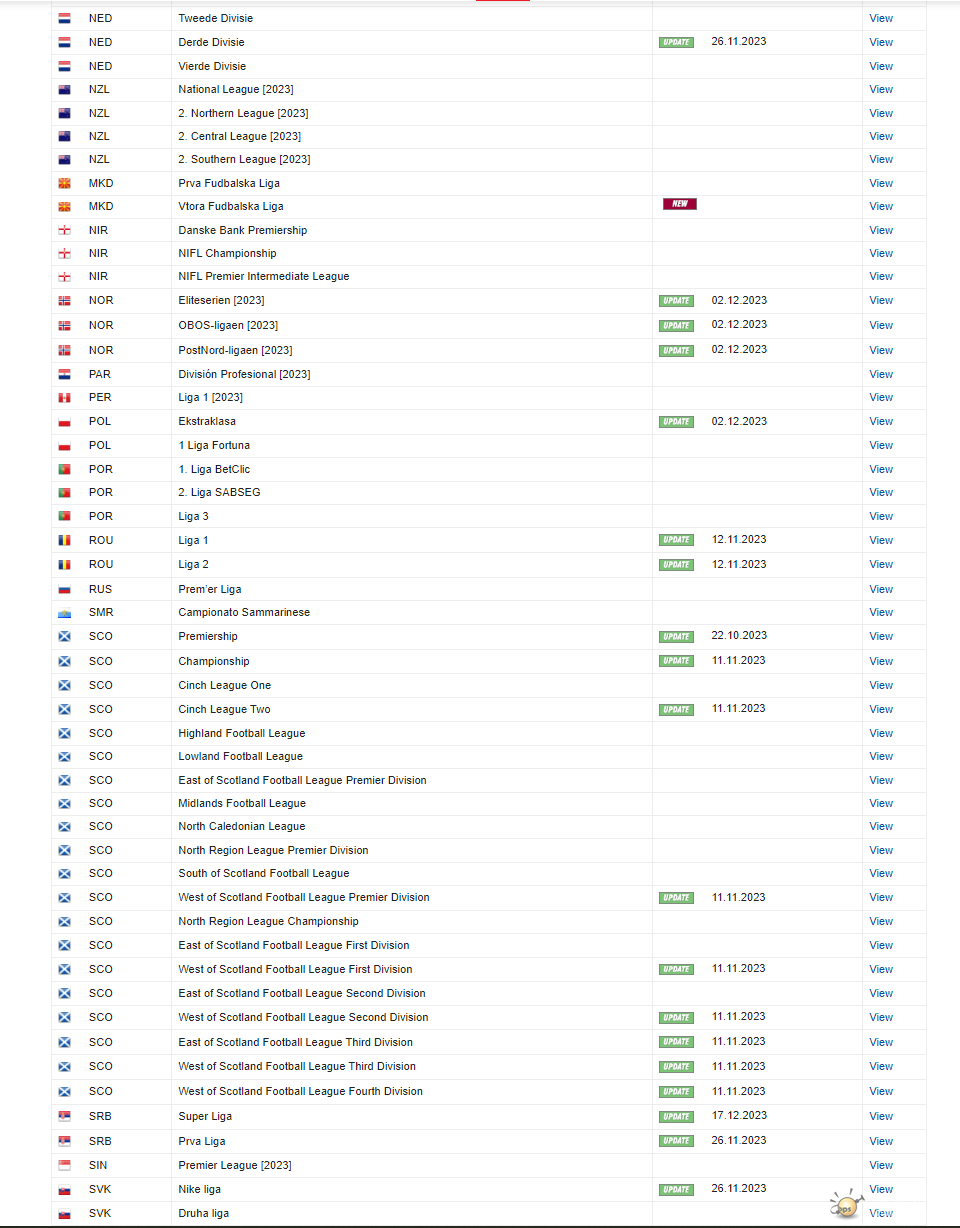Click the floating badge icon at bottom right
This screenshot has height=1228, width=960.
pyautogui.click(x=846, y=1203)
